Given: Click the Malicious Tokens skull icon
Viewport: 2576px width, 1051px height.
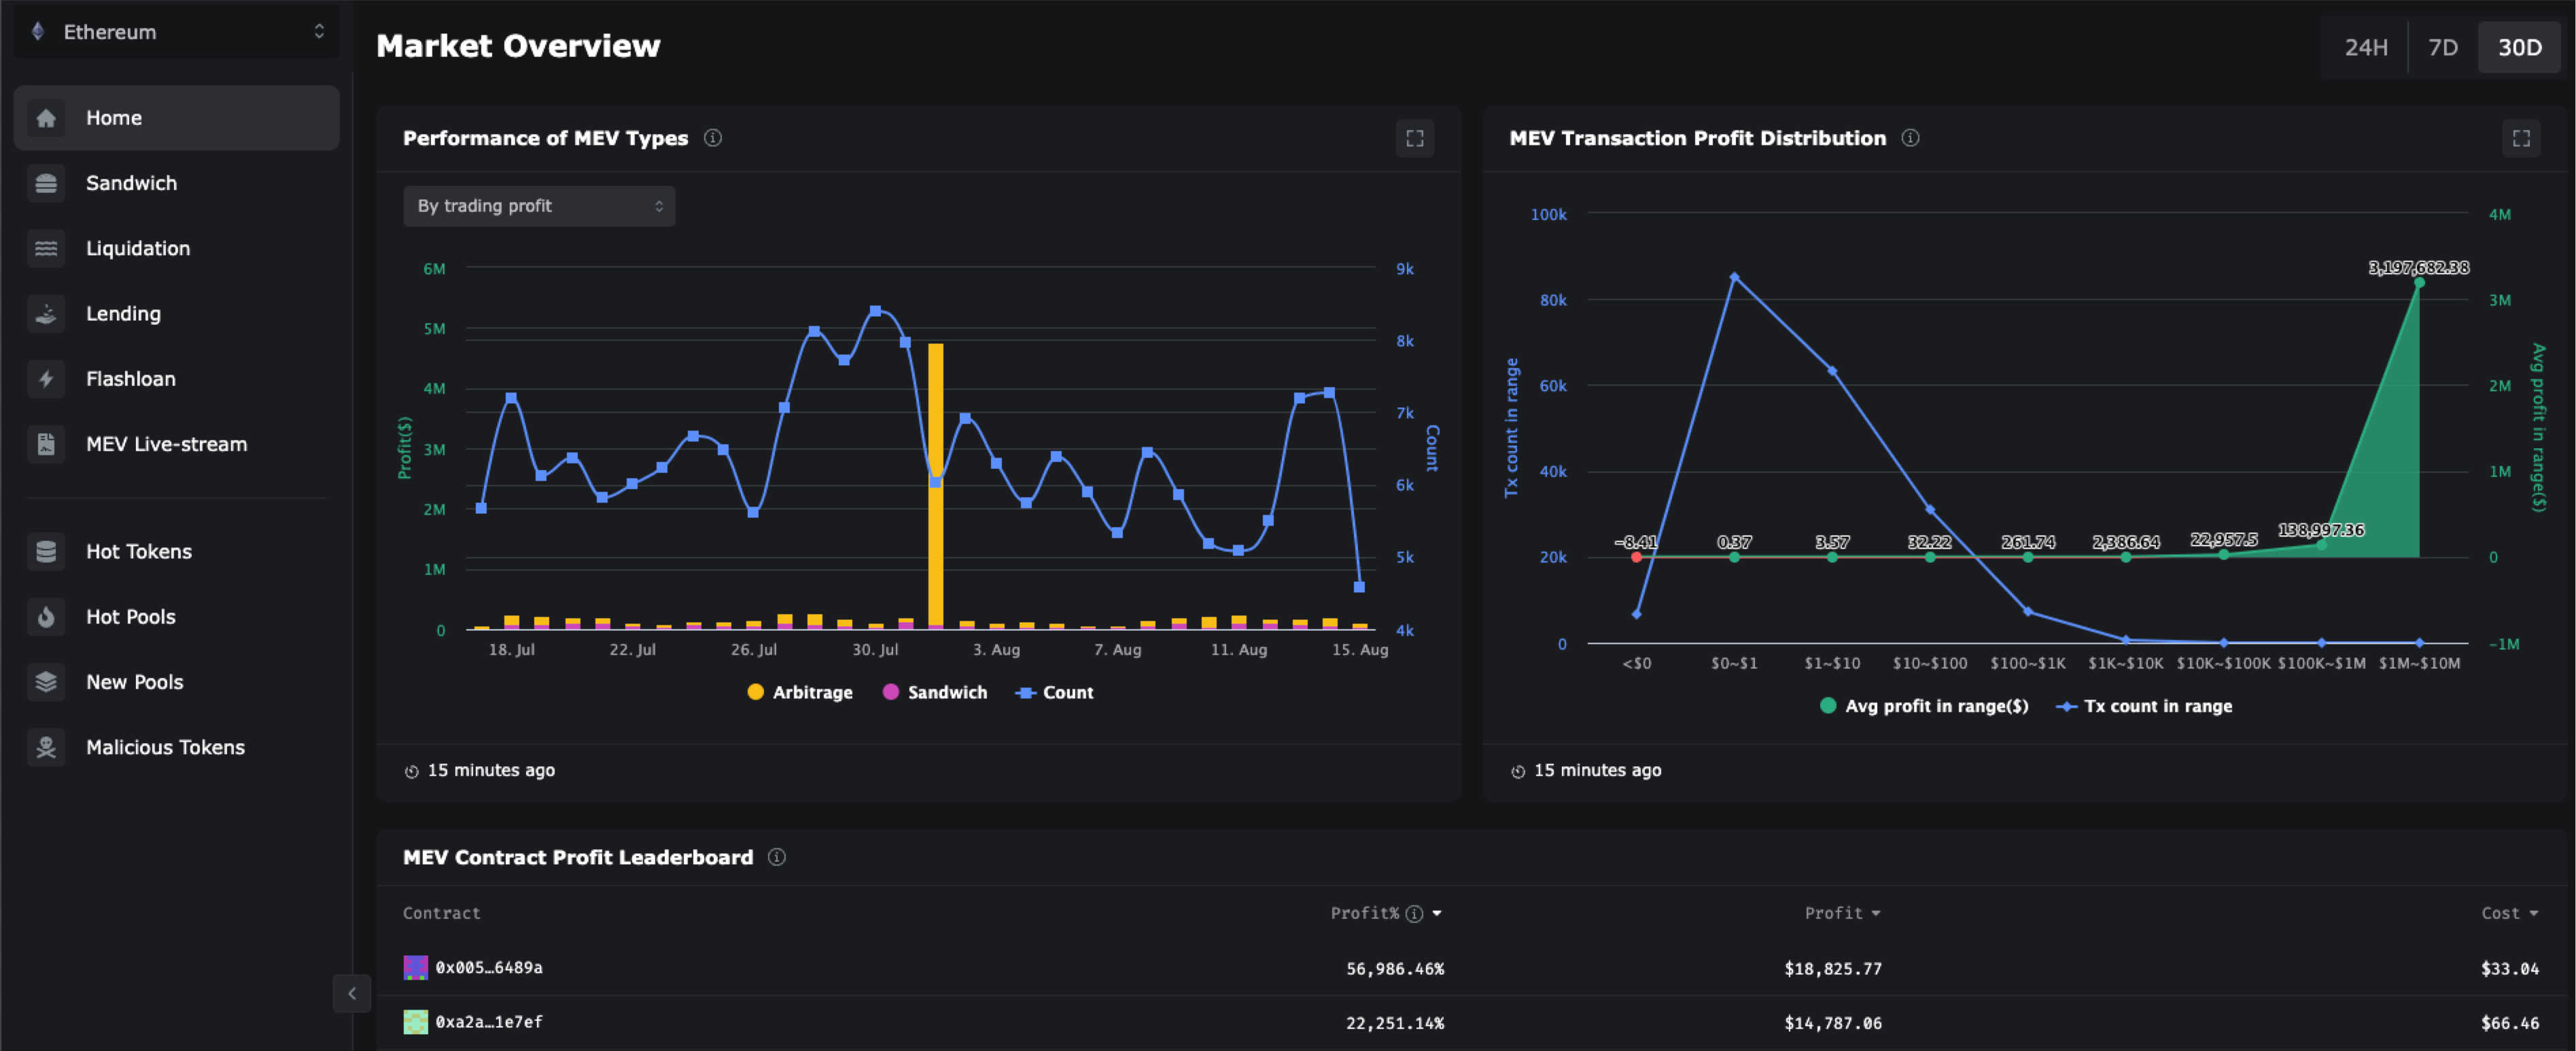Looking at the screenshot, I should (x=46, y=747).
